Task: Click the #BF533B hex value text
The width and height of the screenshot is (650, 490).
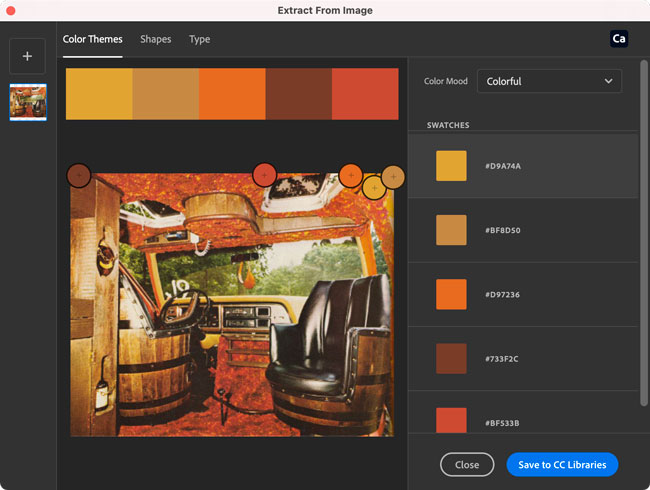Action: tap(502, 423)
